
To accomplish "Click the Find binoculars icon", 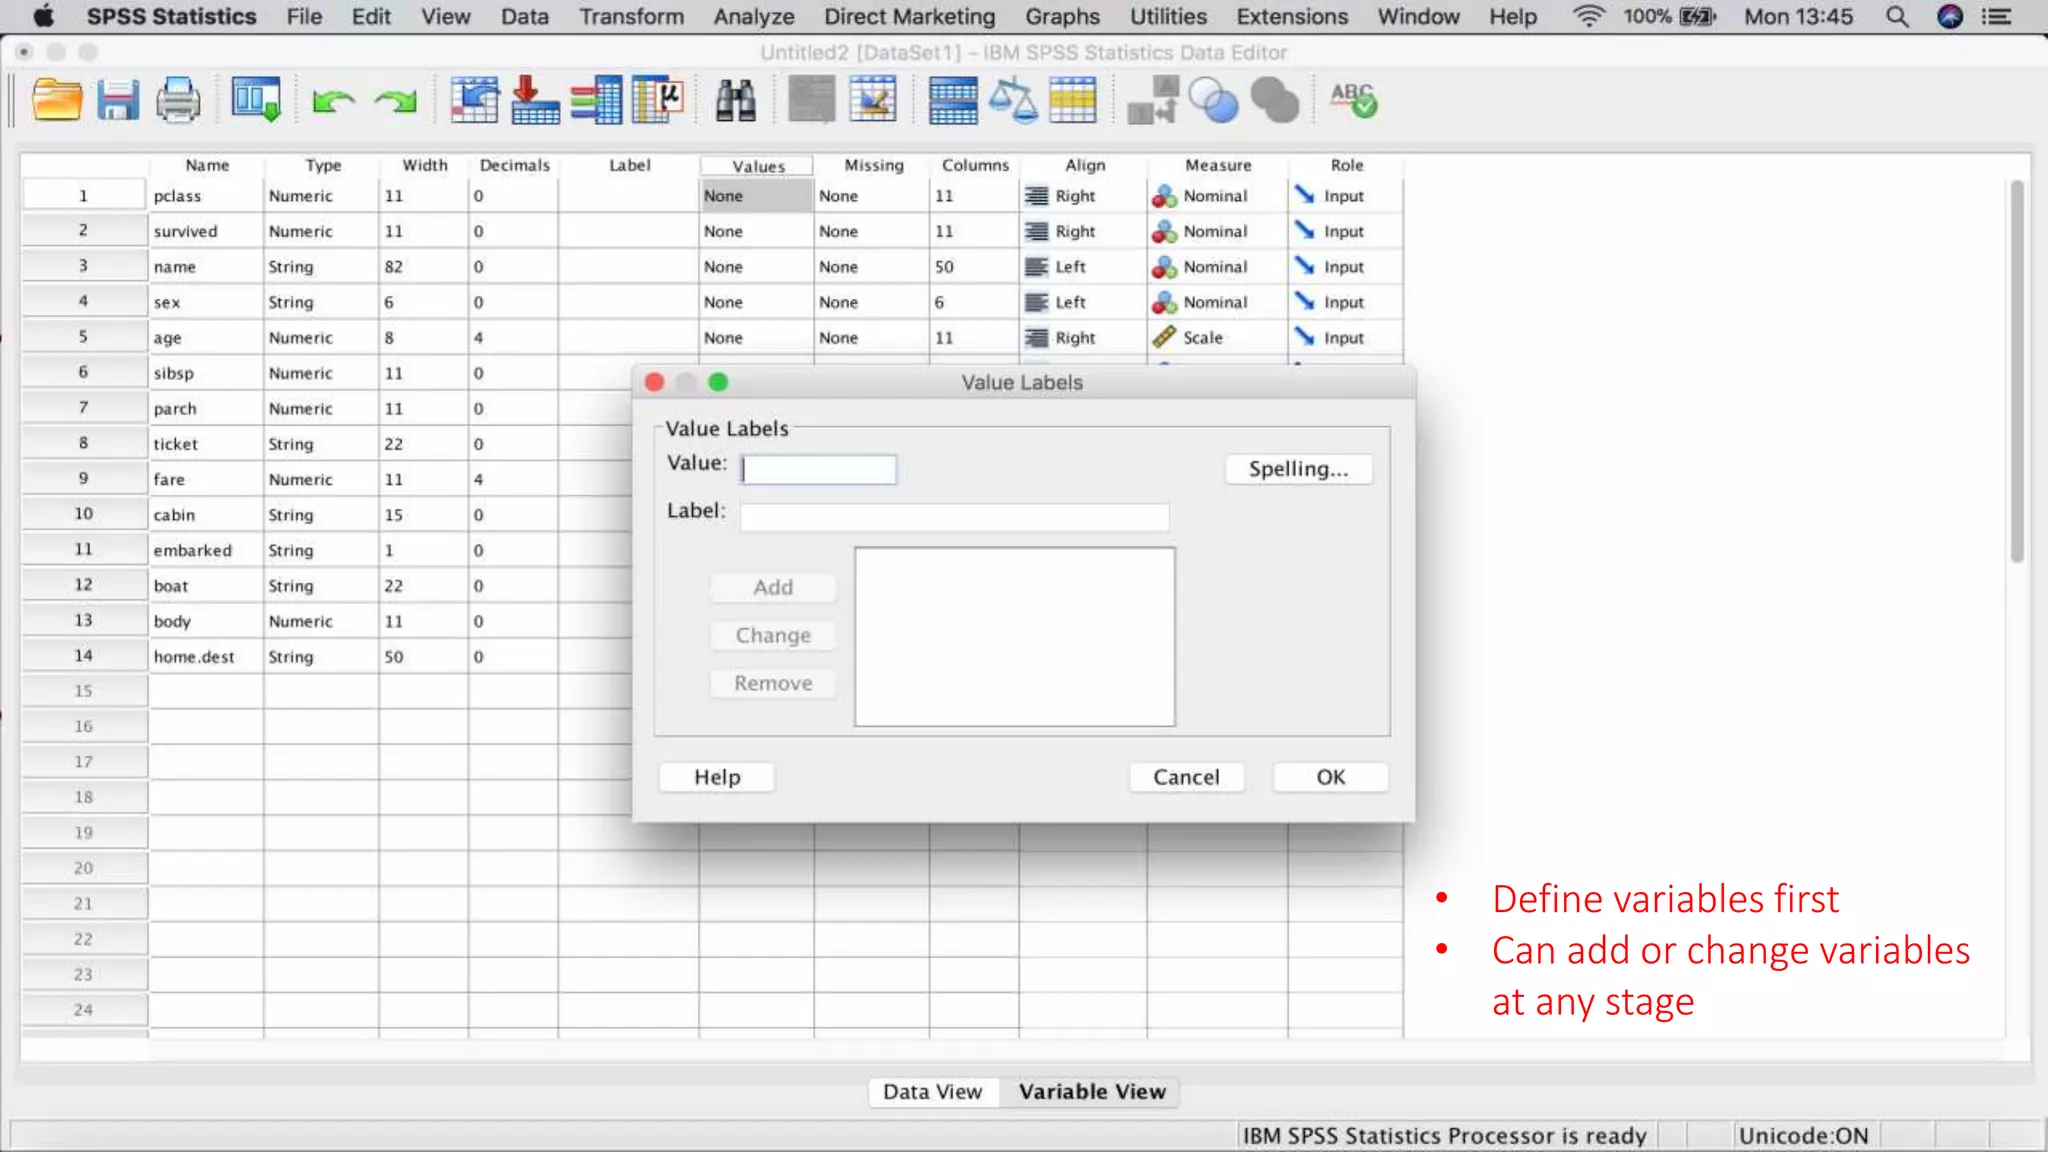I will [735, 101].
